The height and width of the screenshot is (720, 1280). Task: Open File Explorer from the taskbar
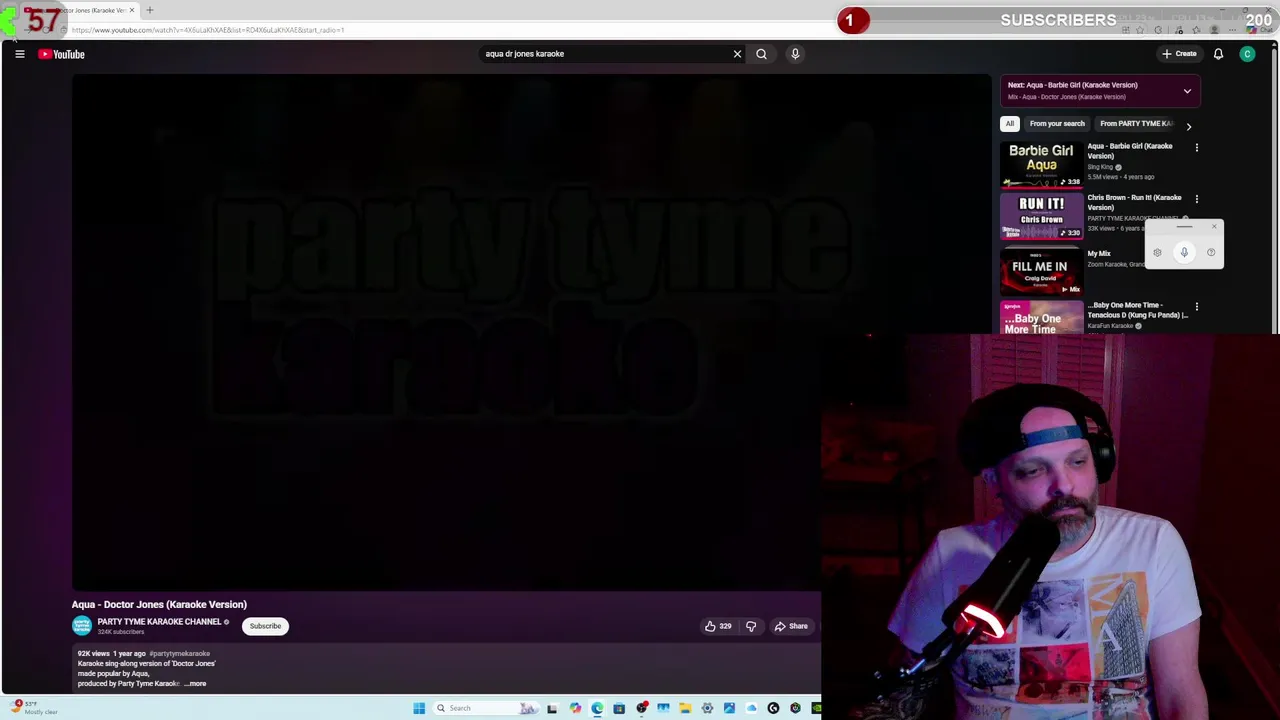point(685,708)
